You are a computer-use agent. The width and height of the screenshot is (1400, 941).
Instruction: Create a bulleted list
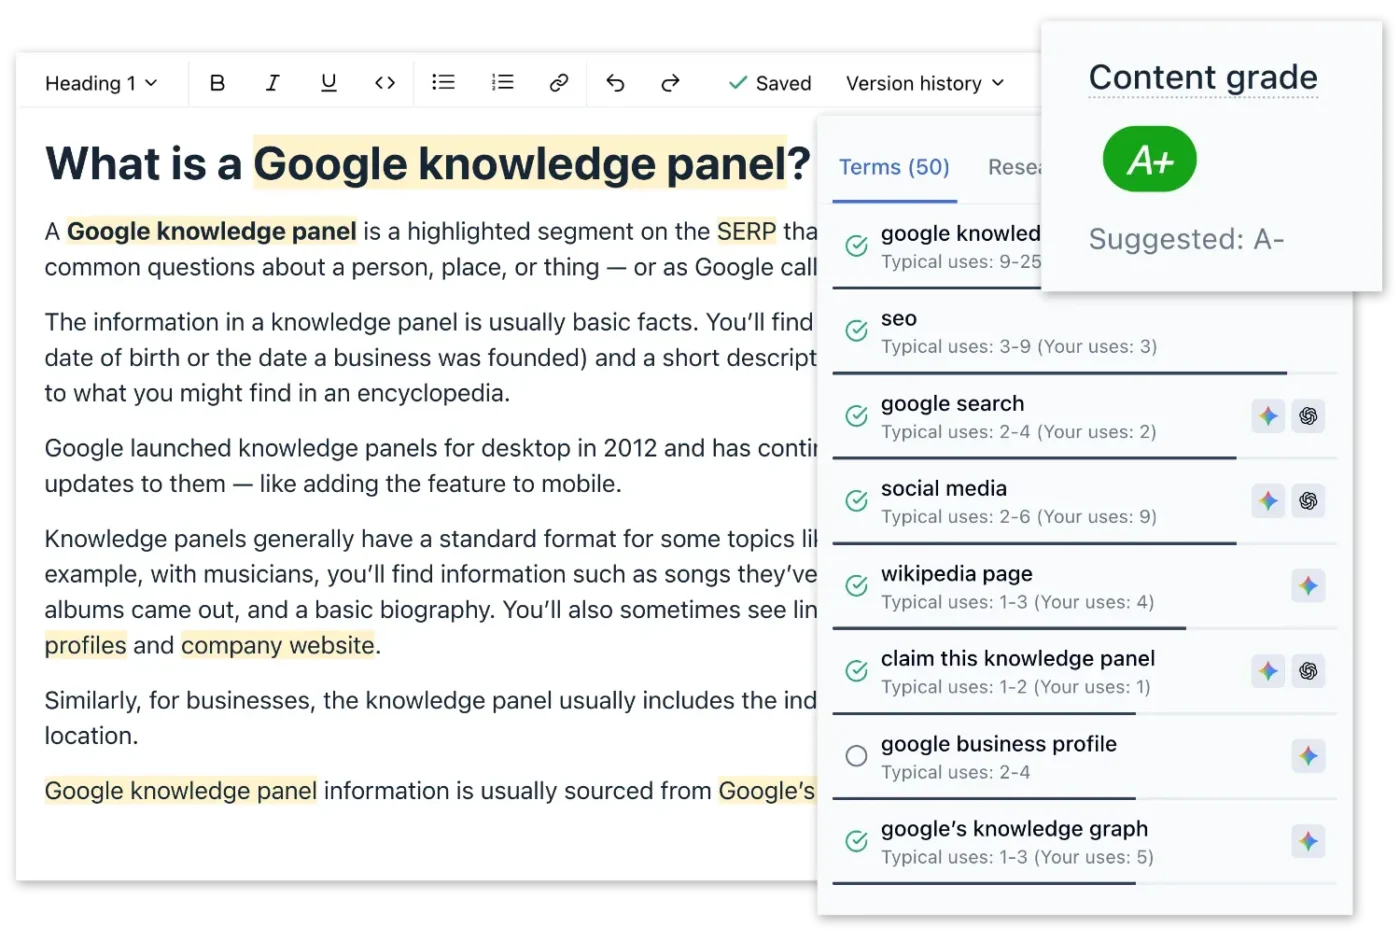click(443, 83)
